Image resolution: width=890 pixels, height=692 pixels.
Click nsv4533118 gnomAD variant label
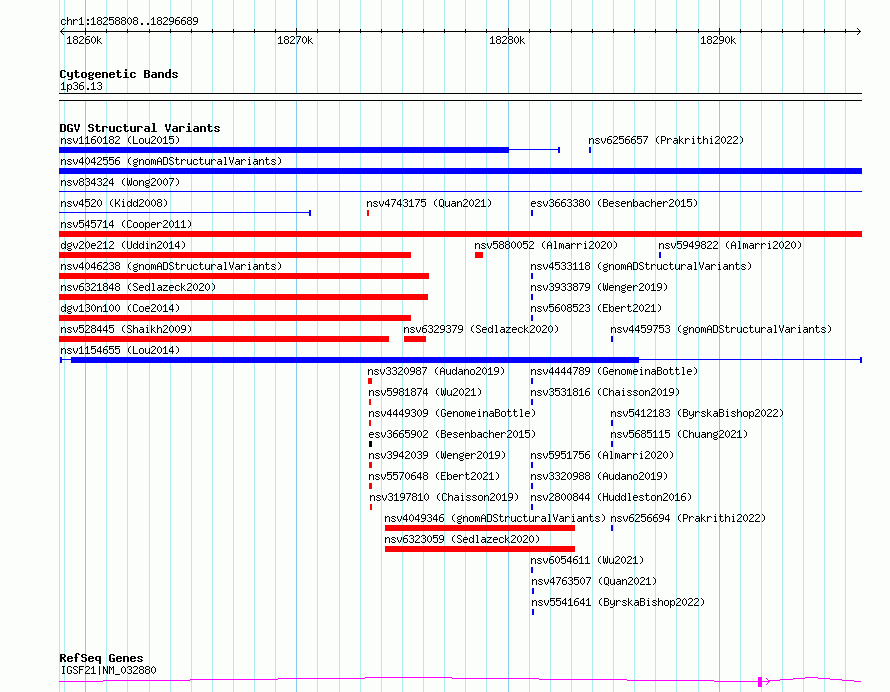(641, 266)
